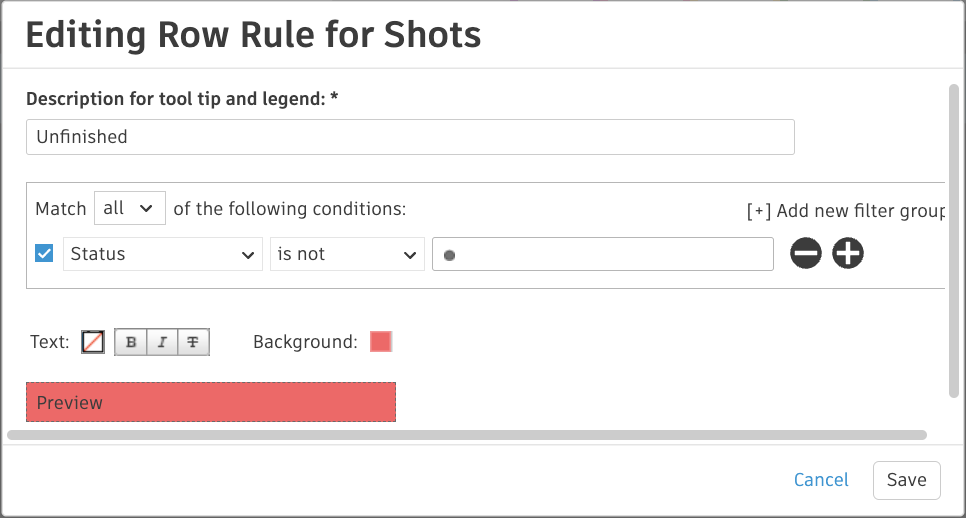
Task: Toggle bold text formatting
Action: (x=131, y=342)
